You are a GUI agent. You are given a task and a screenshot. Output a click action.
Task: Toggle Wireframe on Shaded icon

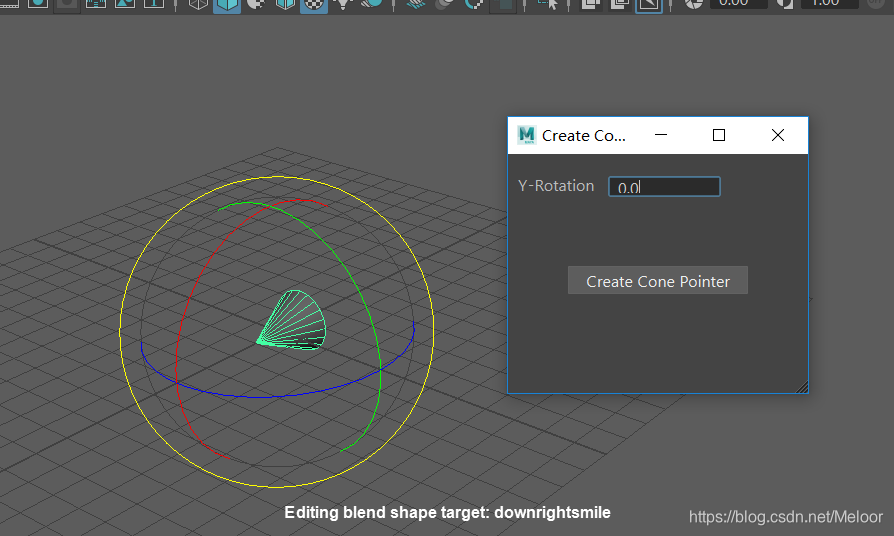coord(285,4)
